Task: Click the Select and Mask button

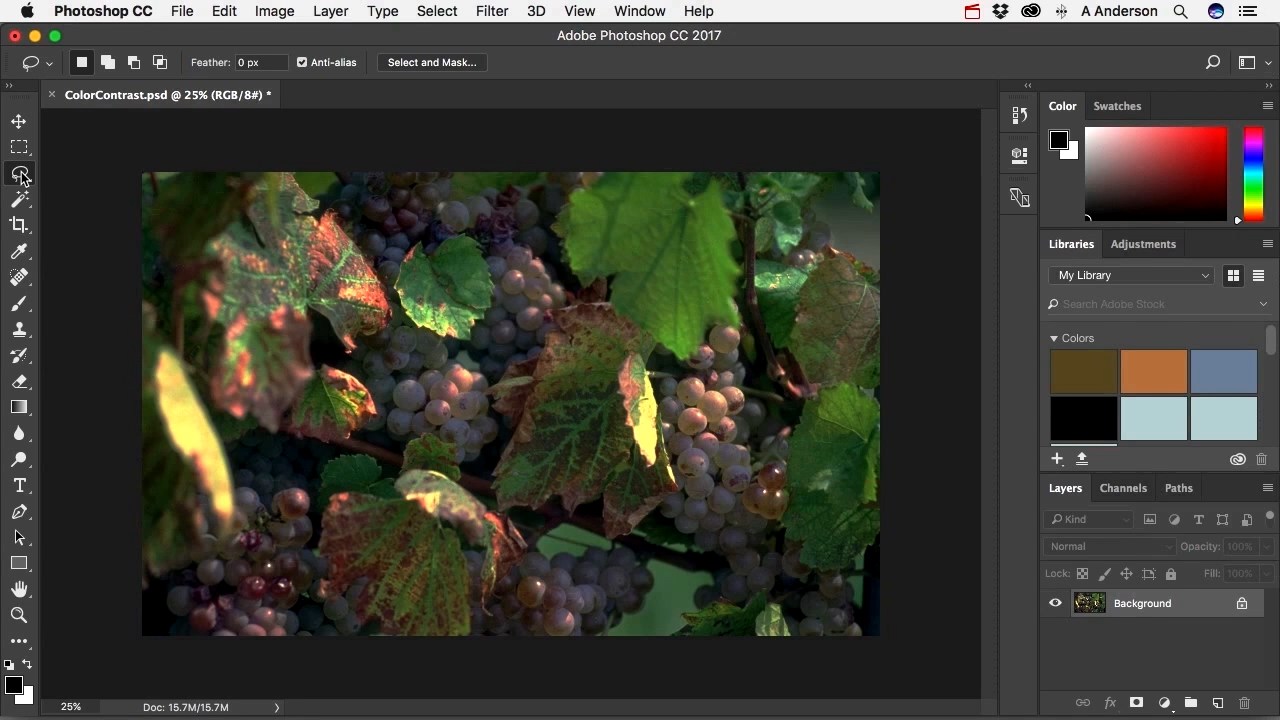Action: point(432,62)
